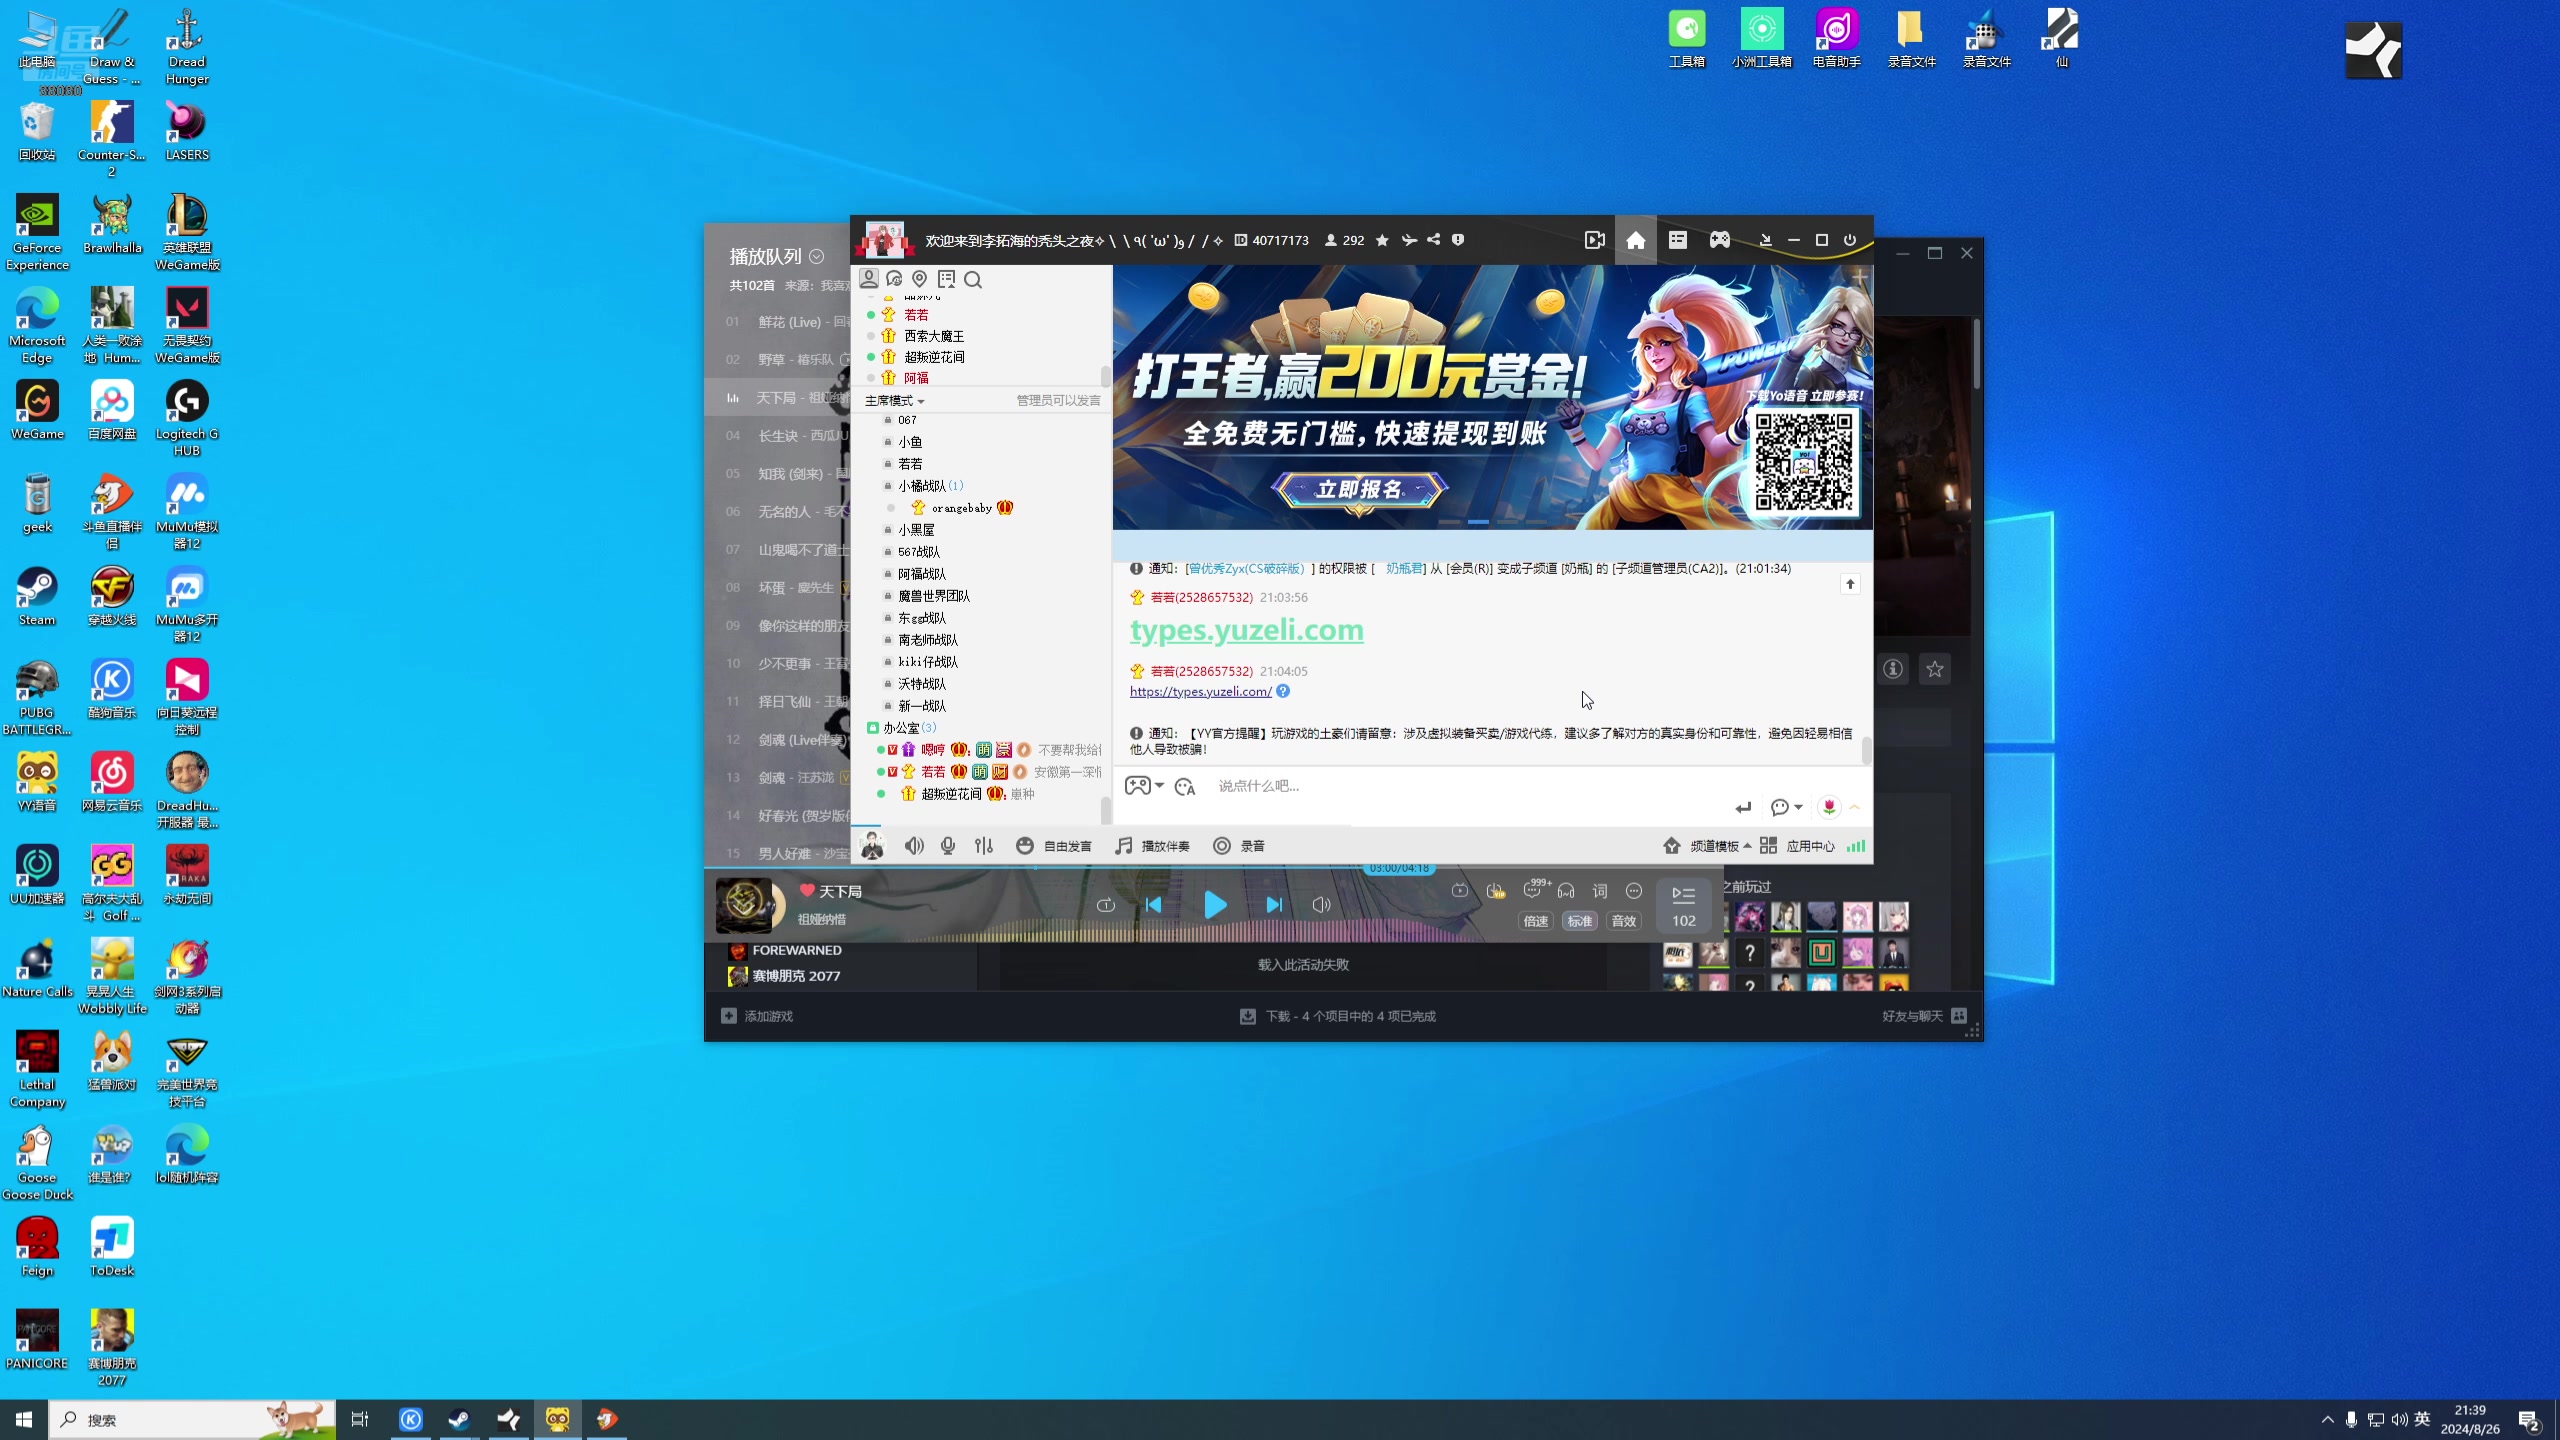Toggle the YY microphone icon

point(948,846)
